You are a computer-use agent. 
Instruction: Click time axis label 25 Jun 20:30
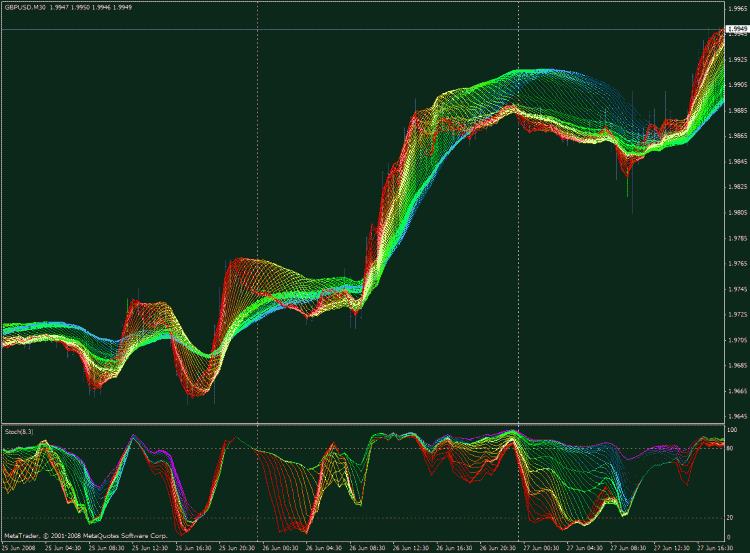click(x=237, y=548)
